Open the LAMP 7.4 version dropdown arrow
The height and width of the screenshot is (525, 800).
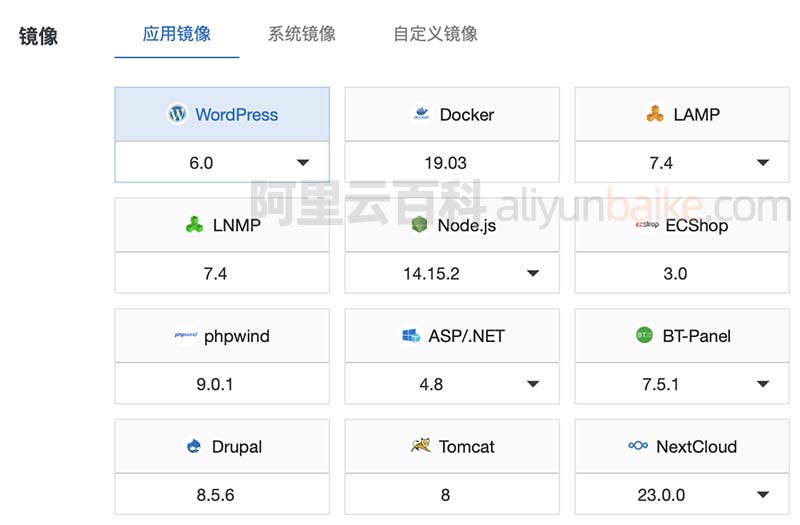coord(763,163)
